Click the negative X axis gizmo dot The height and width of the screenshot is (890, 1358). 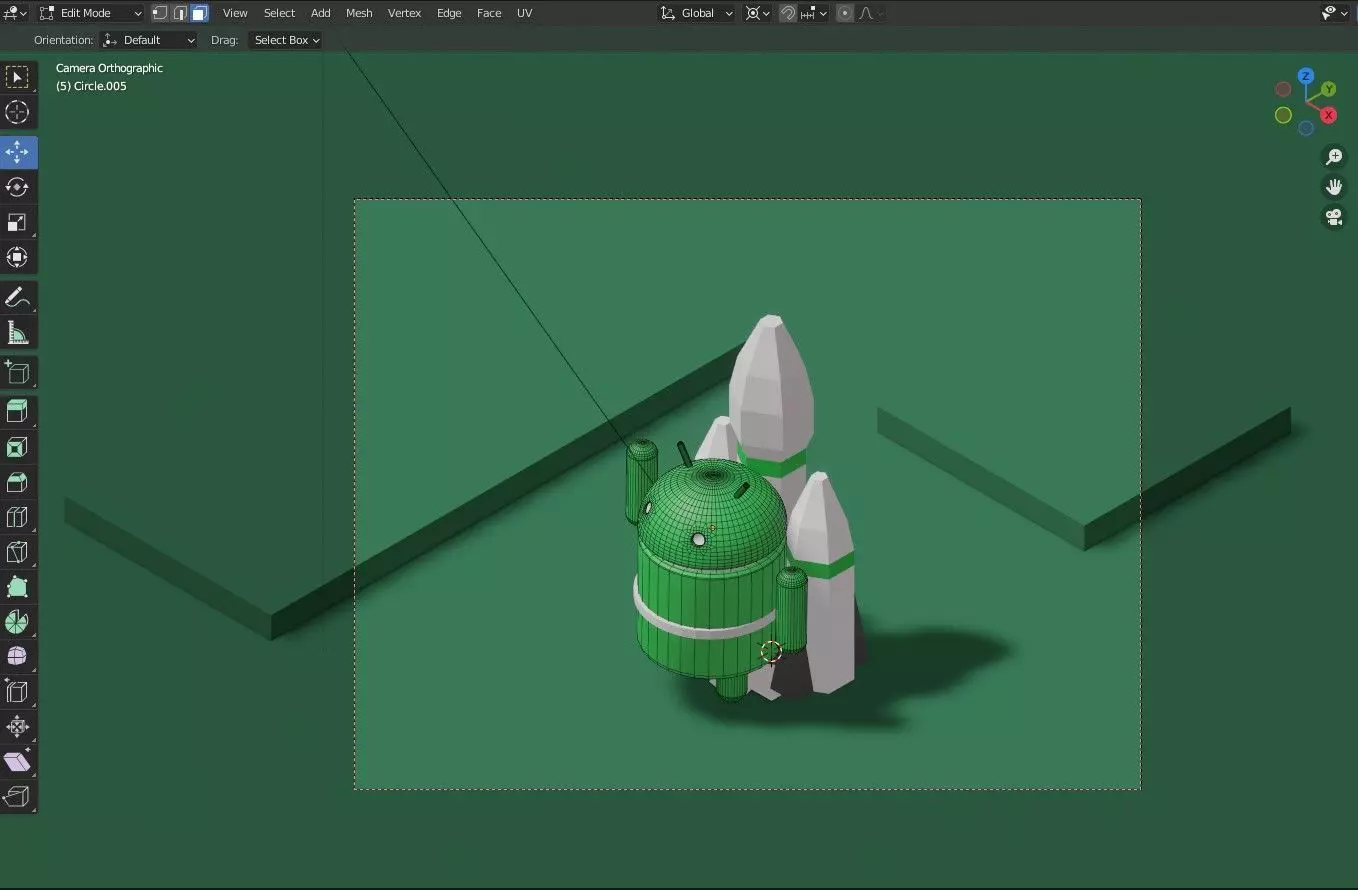(x=1283, y=89)
